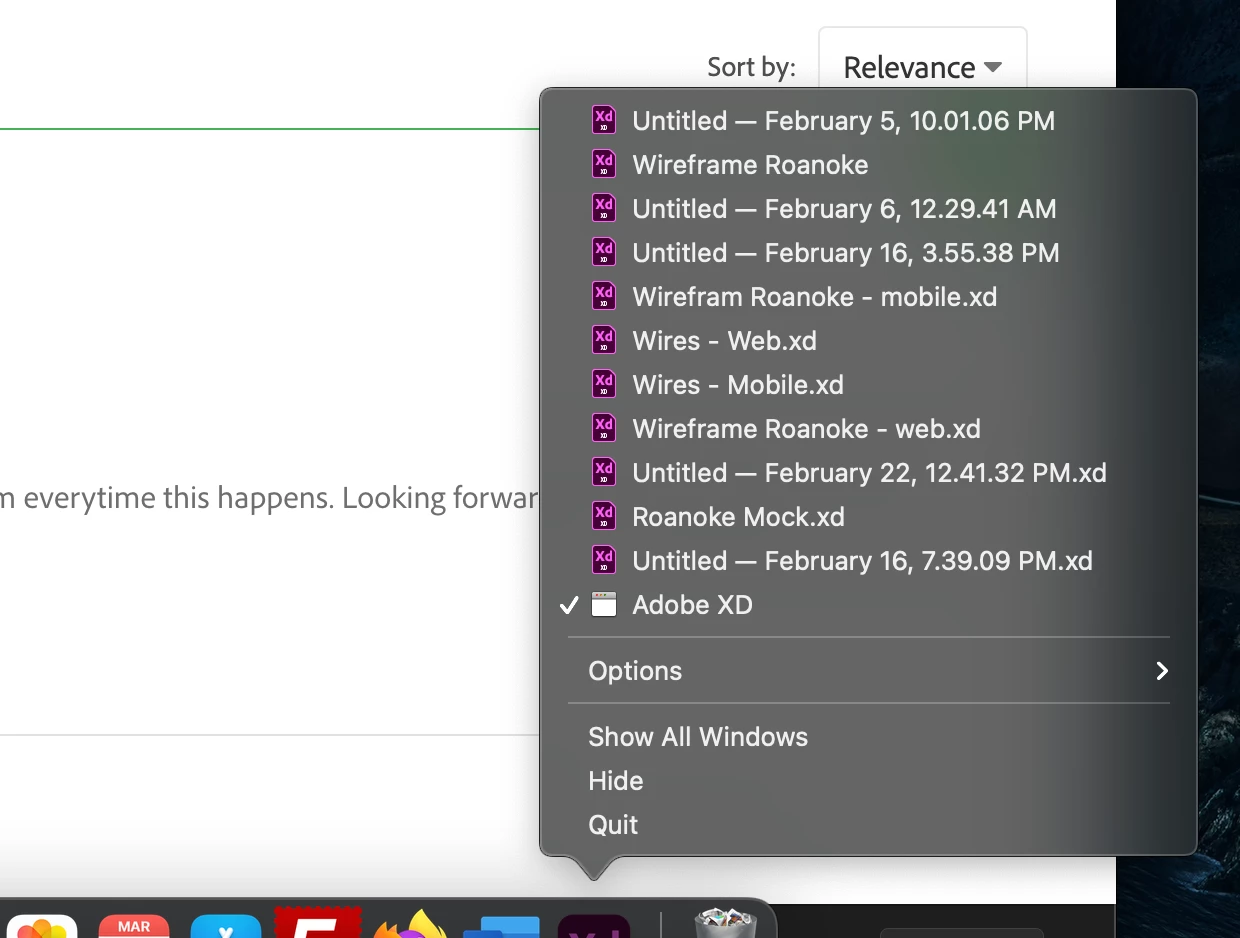This screenshot has width=1240, height=938.
Task: Switch to Wireframe Roanoke window
Action: point(868,165)
